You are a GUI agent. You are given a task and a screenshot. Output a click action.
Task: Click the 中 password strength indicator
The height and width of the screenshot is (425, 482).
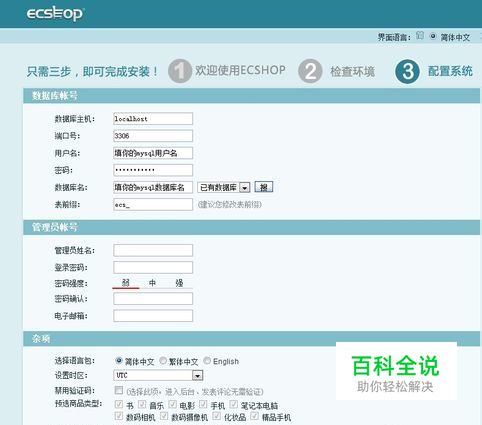152,283
